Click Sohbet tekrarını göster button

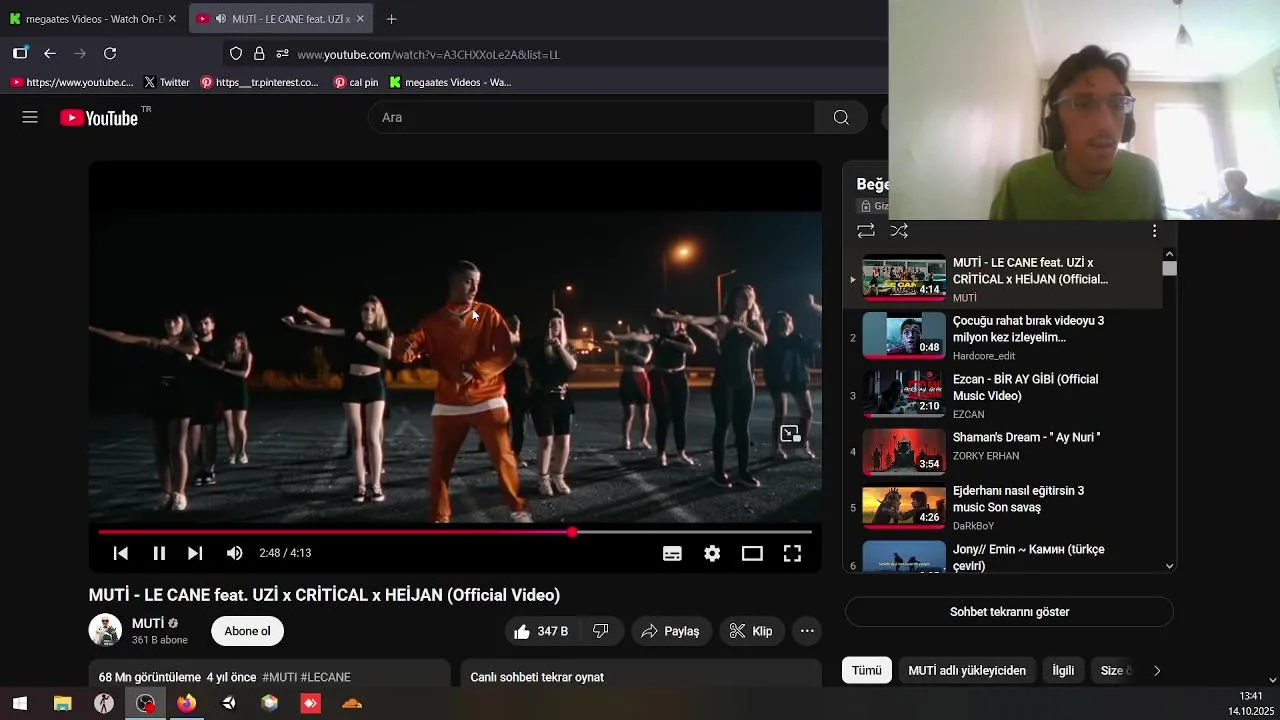1009,612
